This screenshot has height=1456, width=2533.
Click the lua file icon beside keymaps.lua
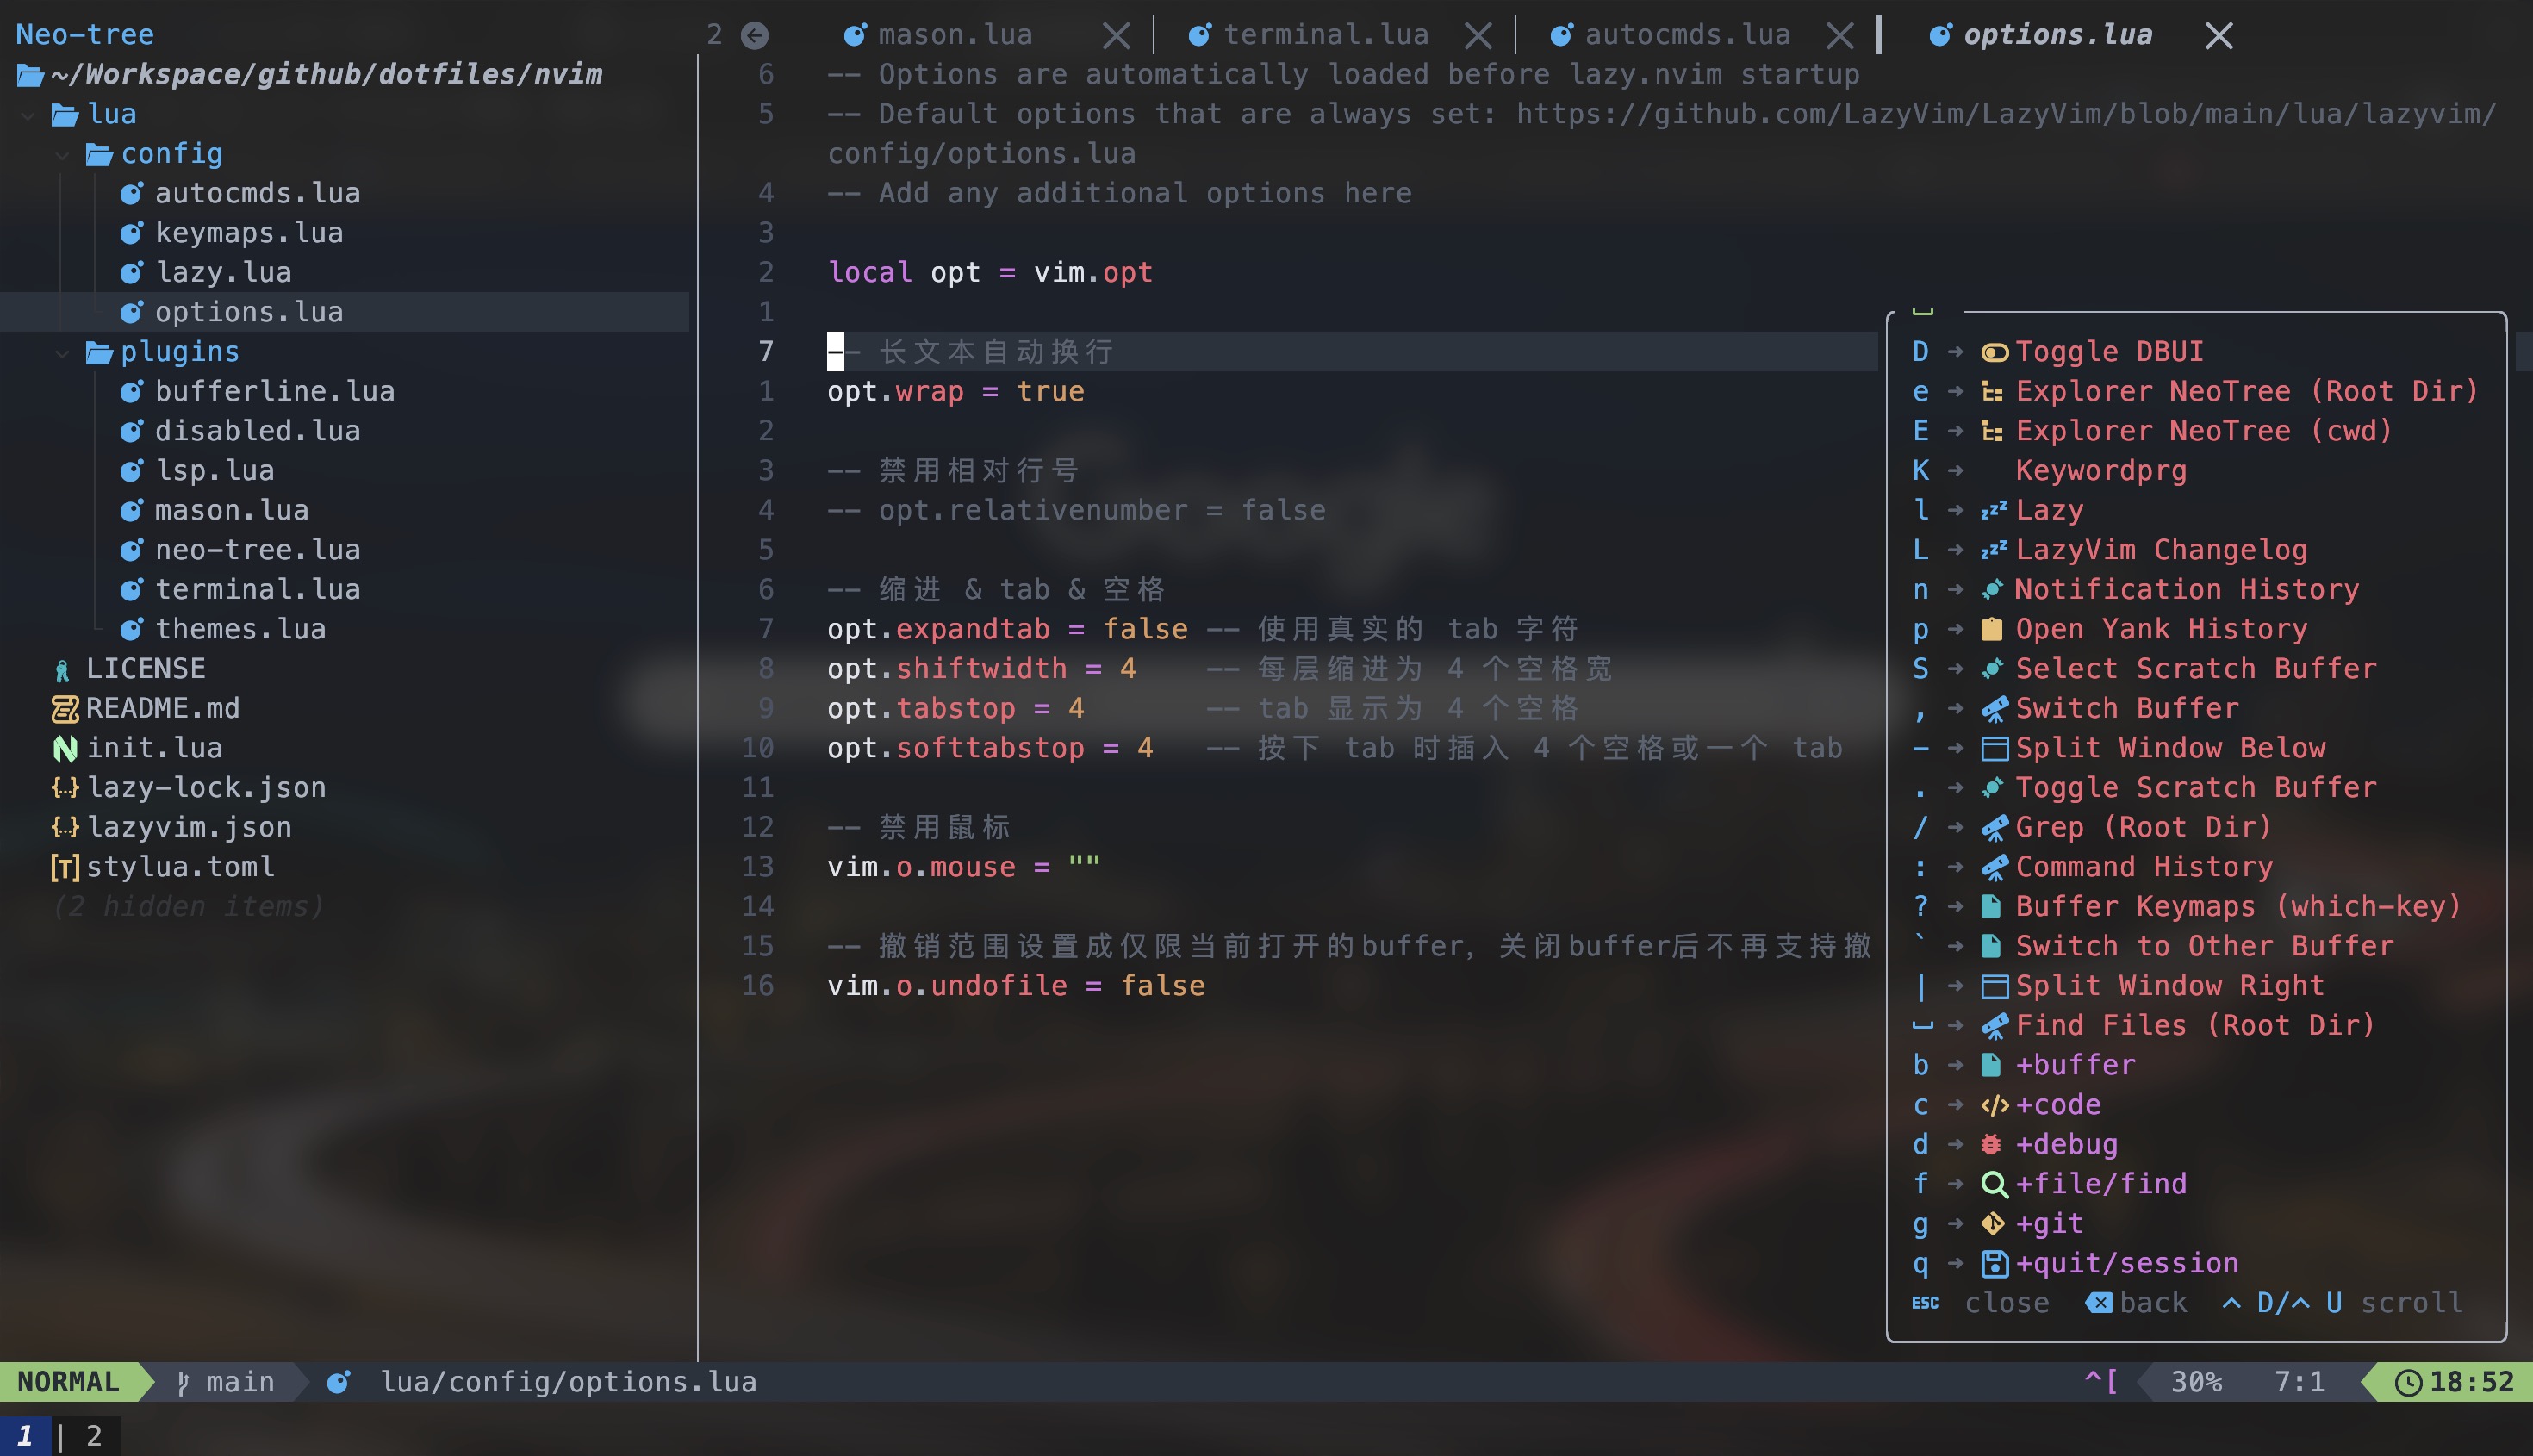132,233
